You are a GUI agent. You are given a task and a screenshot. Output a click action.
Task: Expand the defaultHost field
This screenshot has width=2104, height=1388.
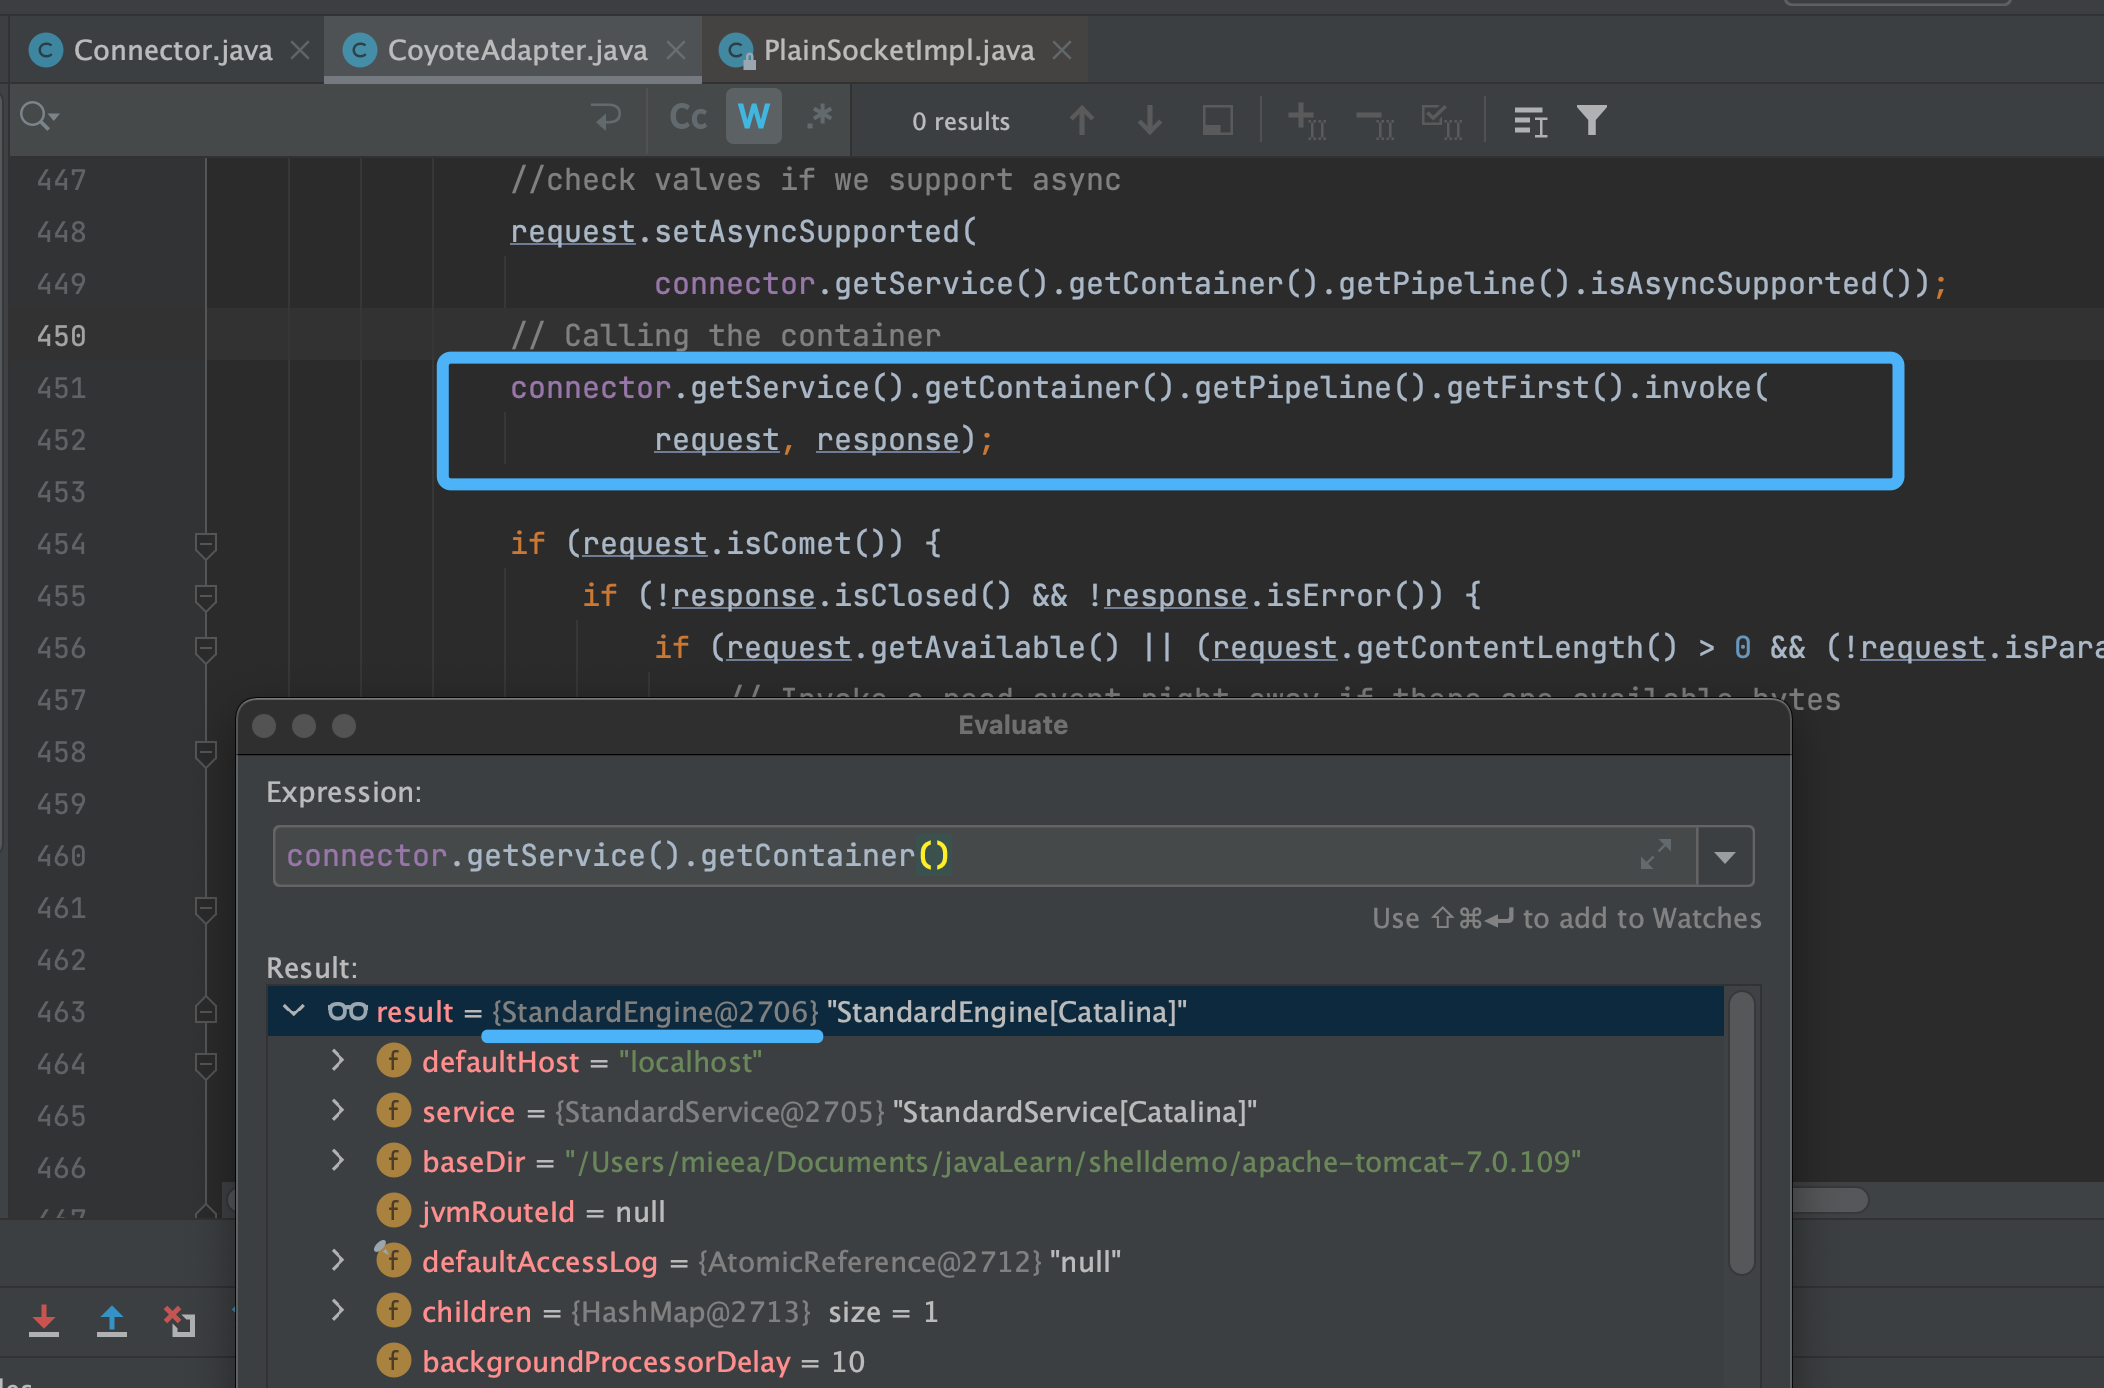[338, 1060]
